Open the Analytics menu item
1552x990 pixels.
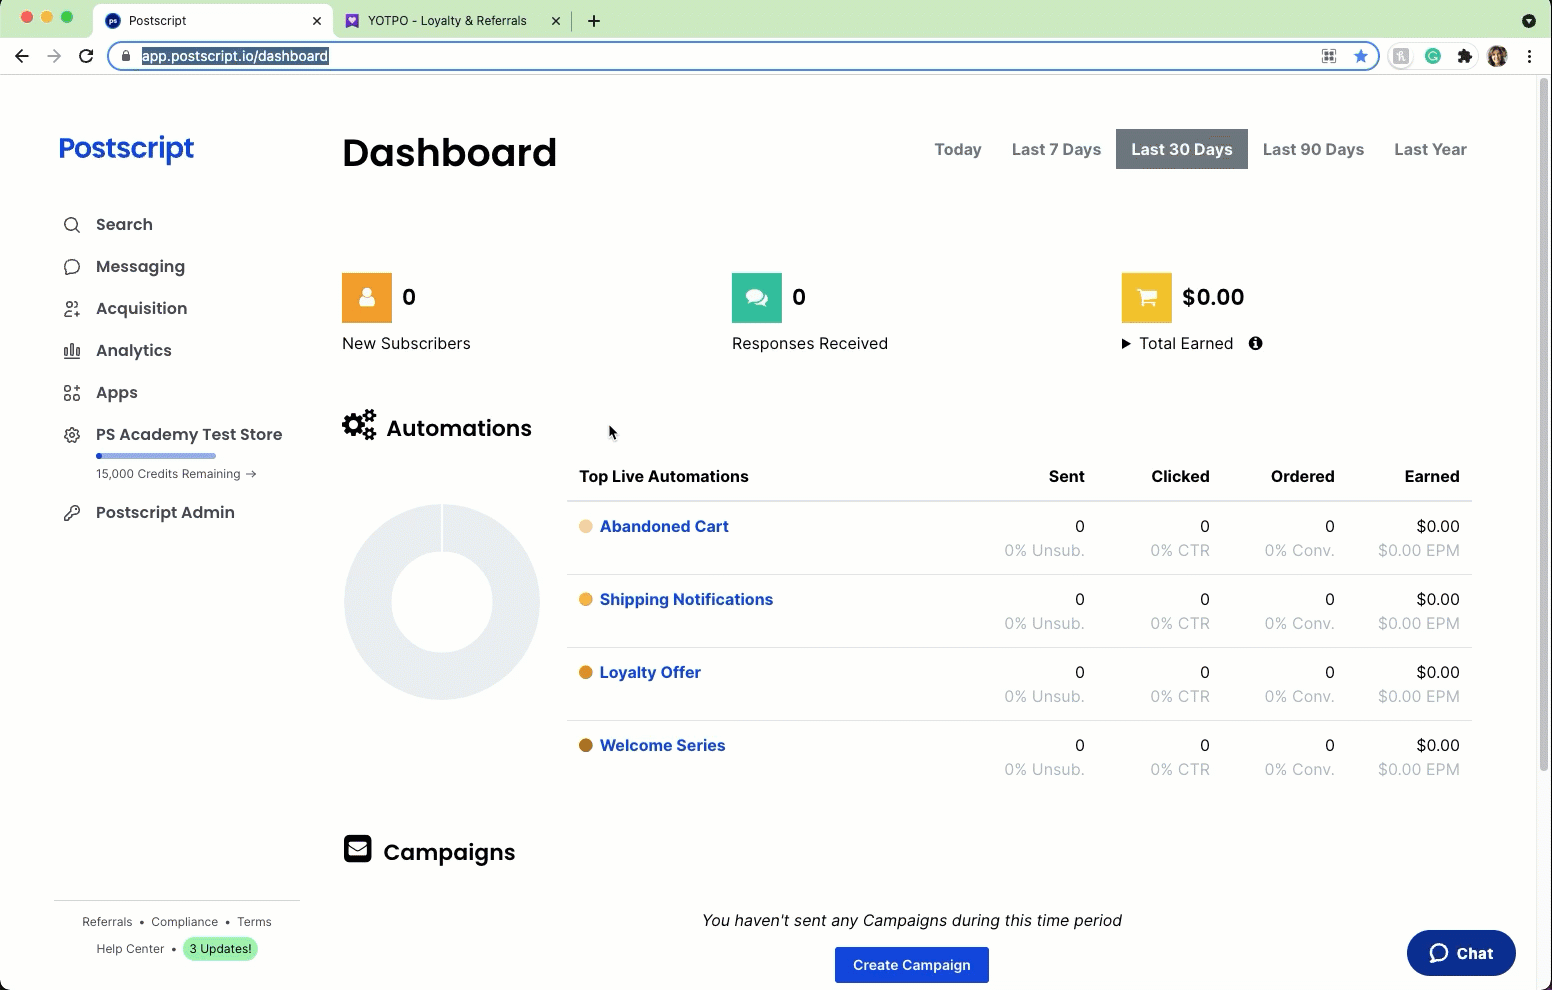click(x=134, y=351)
